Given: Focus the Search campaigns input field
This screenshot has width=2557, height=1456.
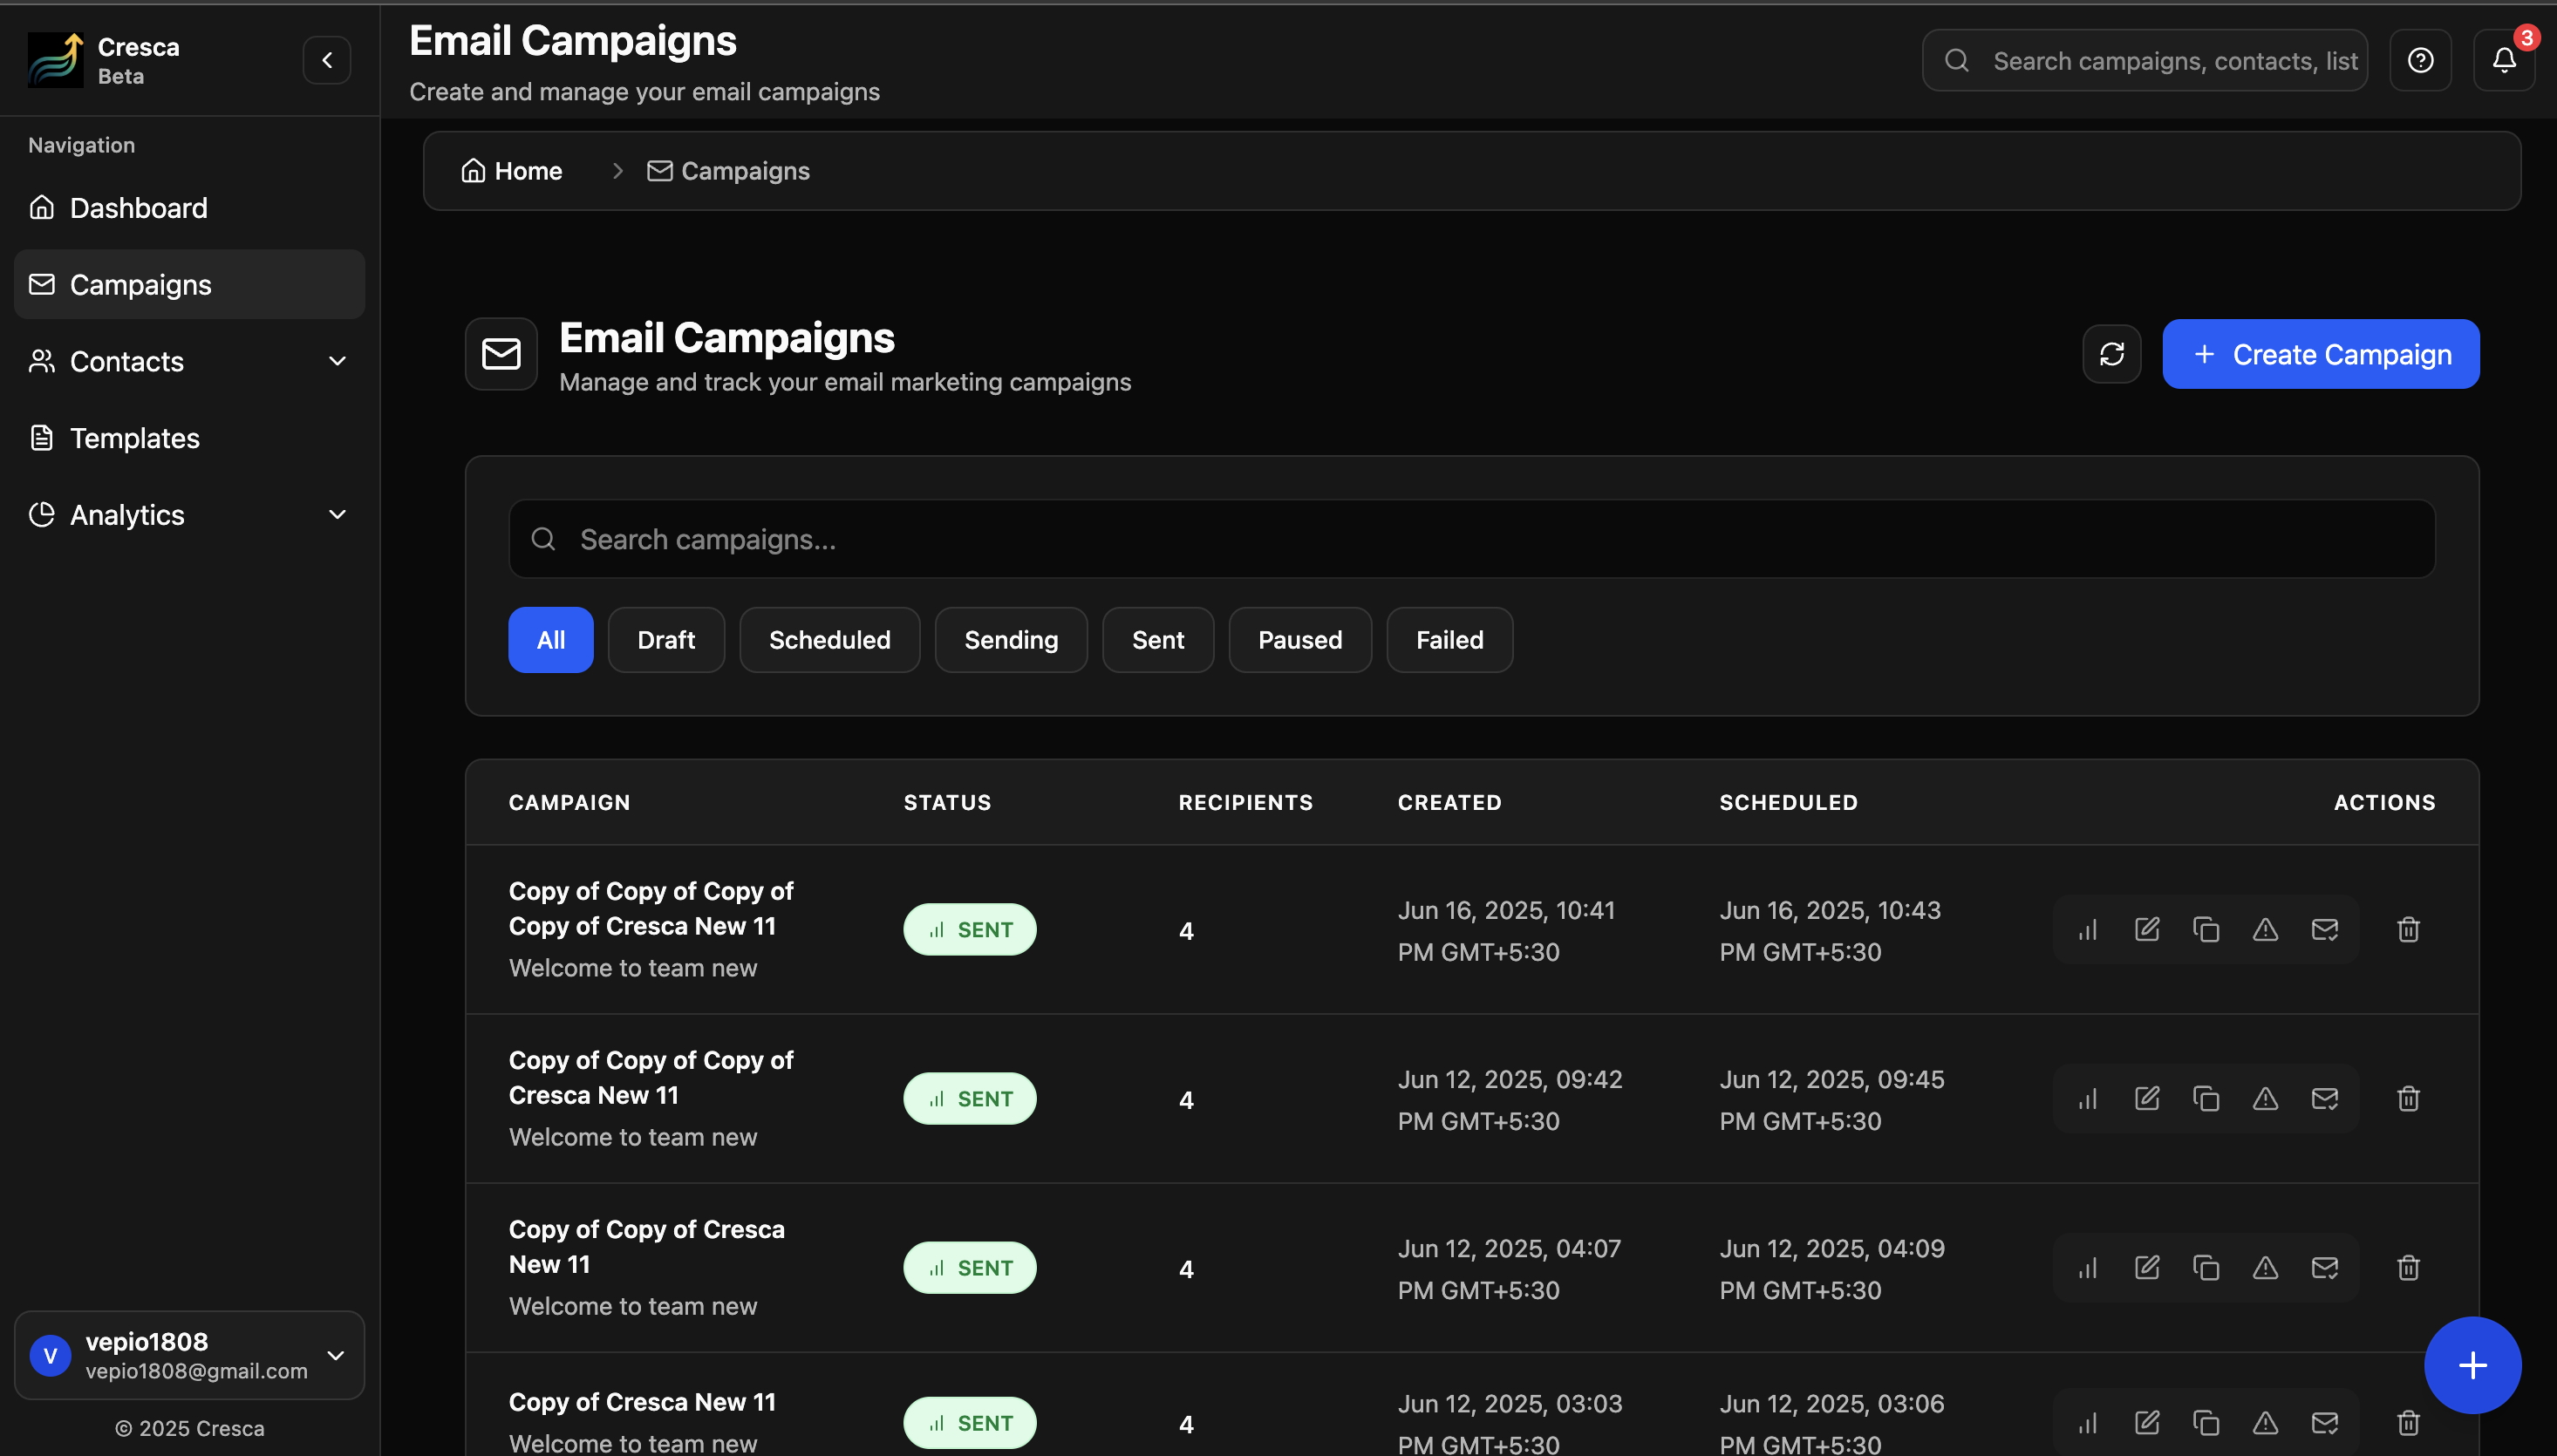Looking at the screenshot, I should coord(1471,539).
